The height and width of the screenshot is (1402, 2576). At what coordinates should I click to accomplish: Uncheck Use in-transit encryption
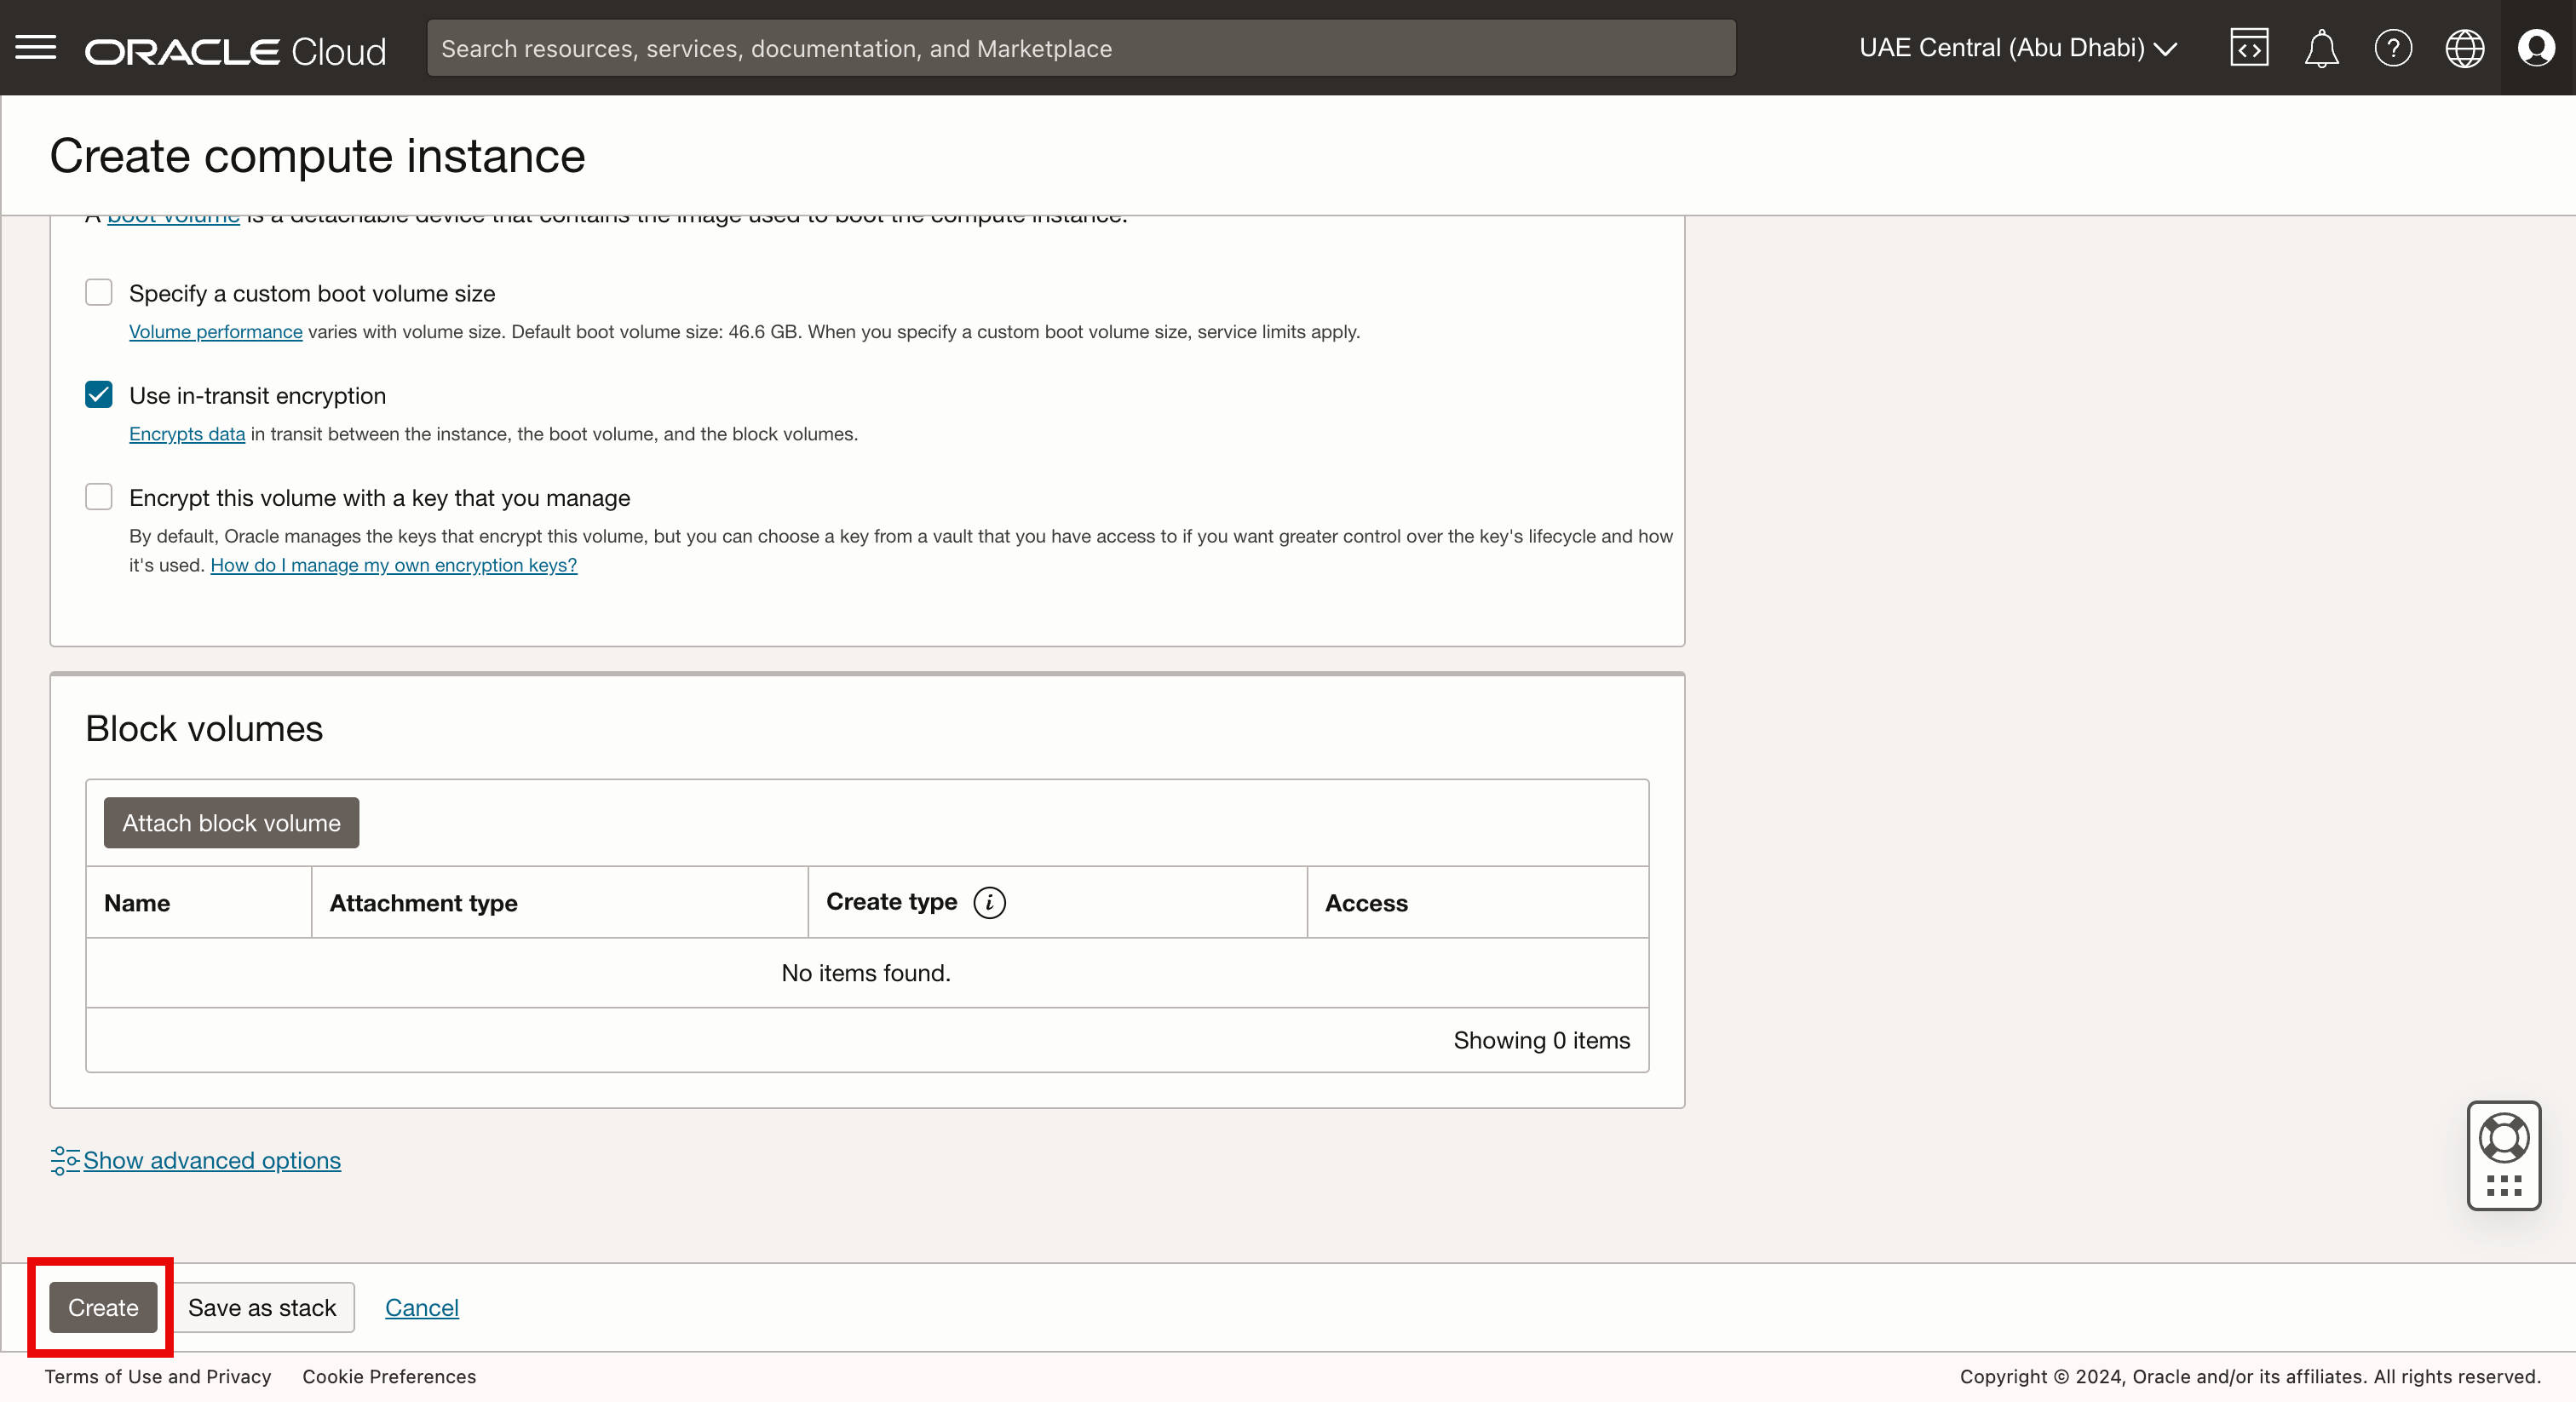click(x=99, y=395)
